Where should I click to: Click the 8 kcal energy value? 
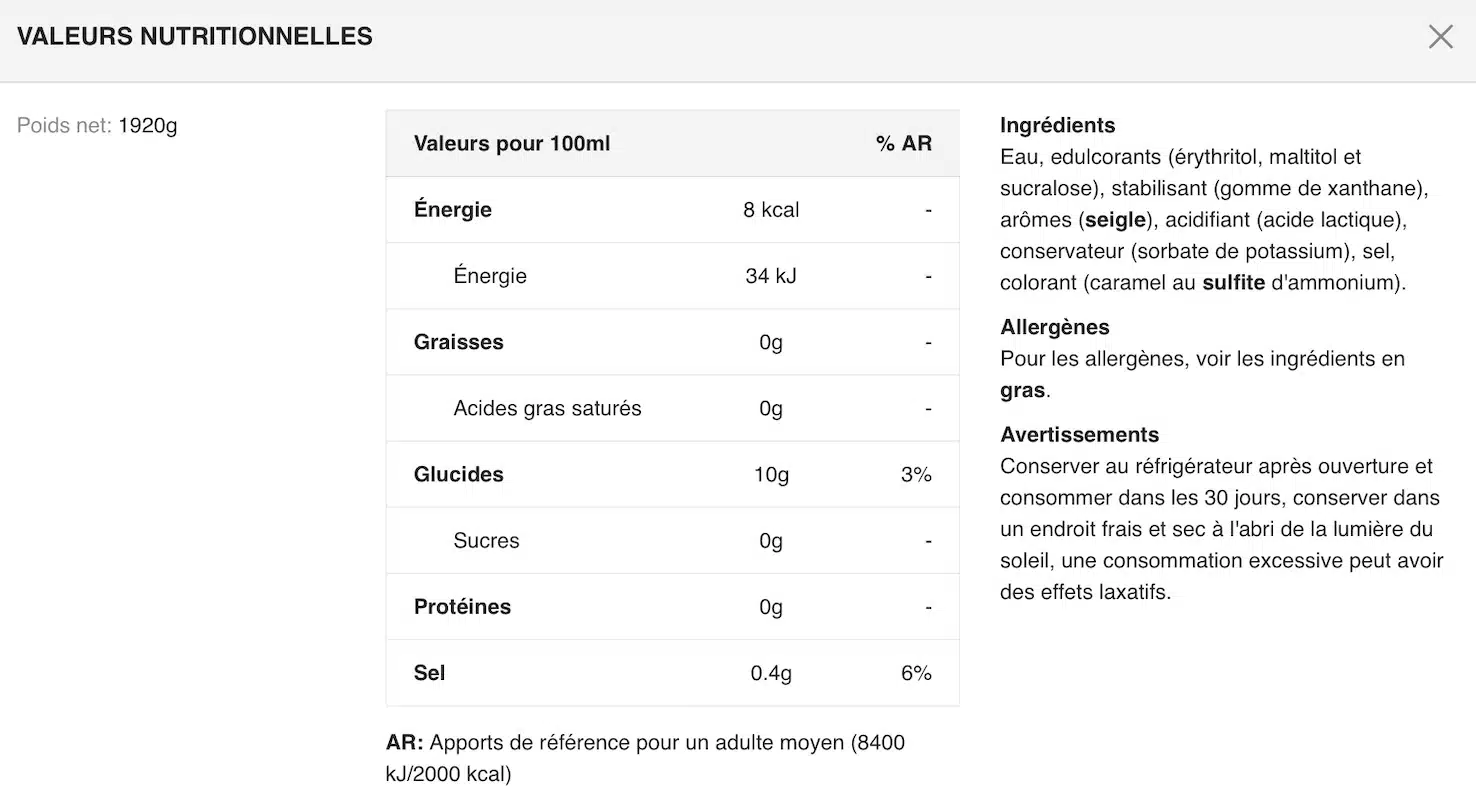pyautogui.click(x=771, y=210)
